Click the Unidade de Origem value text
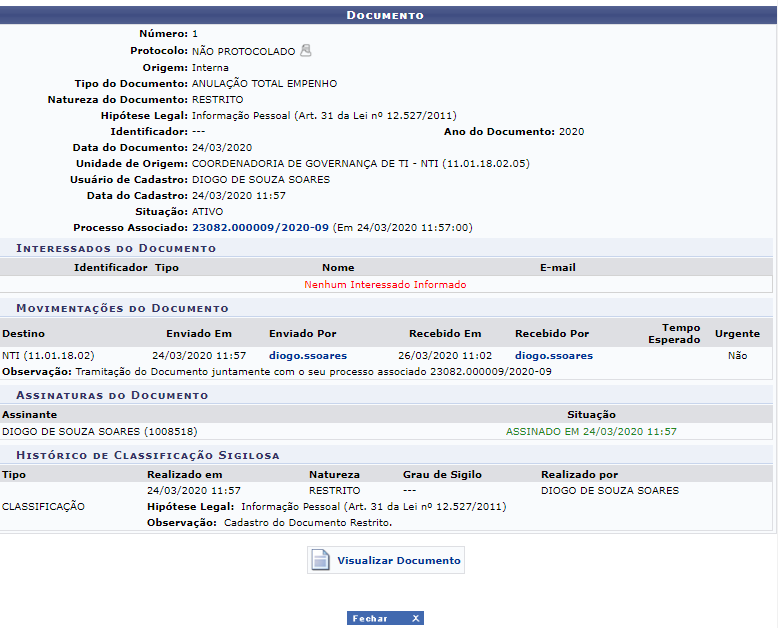Image resolution: width=778 pixels, height=628 pixels. click(360, 163)
